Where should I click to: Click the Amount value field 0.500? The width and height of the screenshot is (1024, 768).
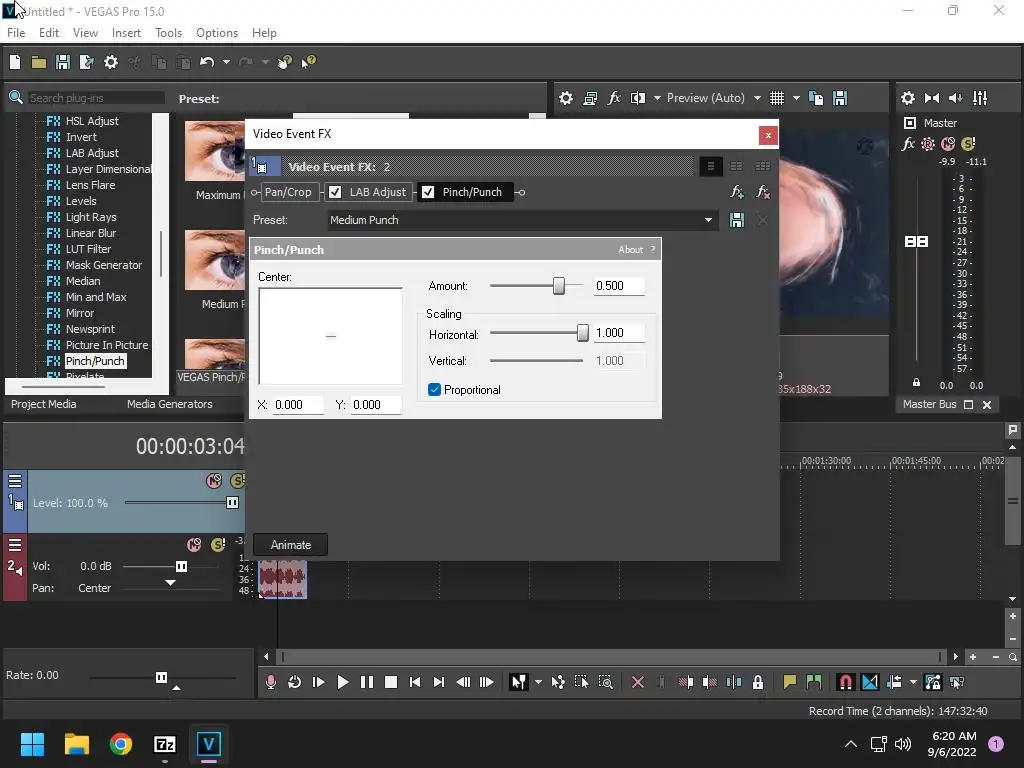619,286
